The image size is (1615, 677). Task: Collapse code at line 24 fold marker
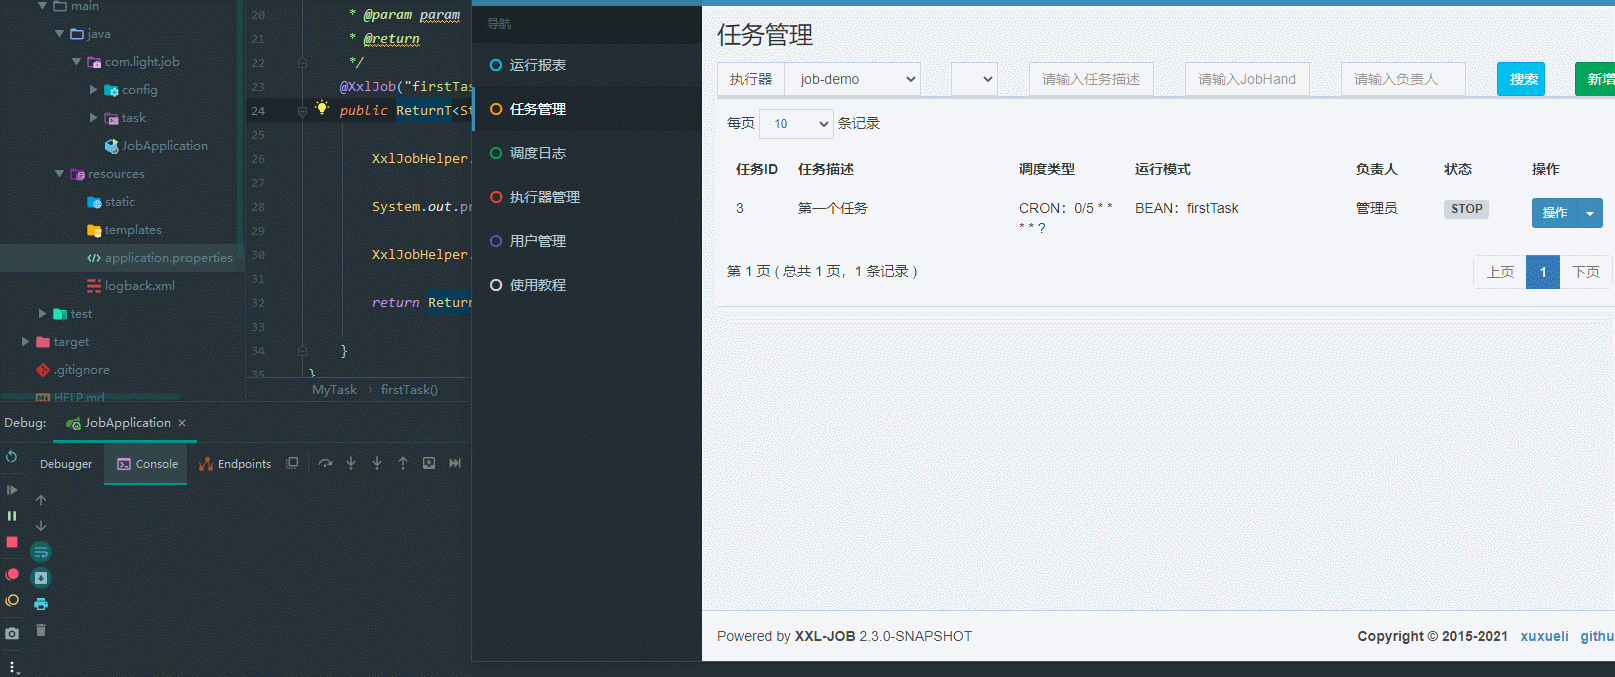(302, 111)
